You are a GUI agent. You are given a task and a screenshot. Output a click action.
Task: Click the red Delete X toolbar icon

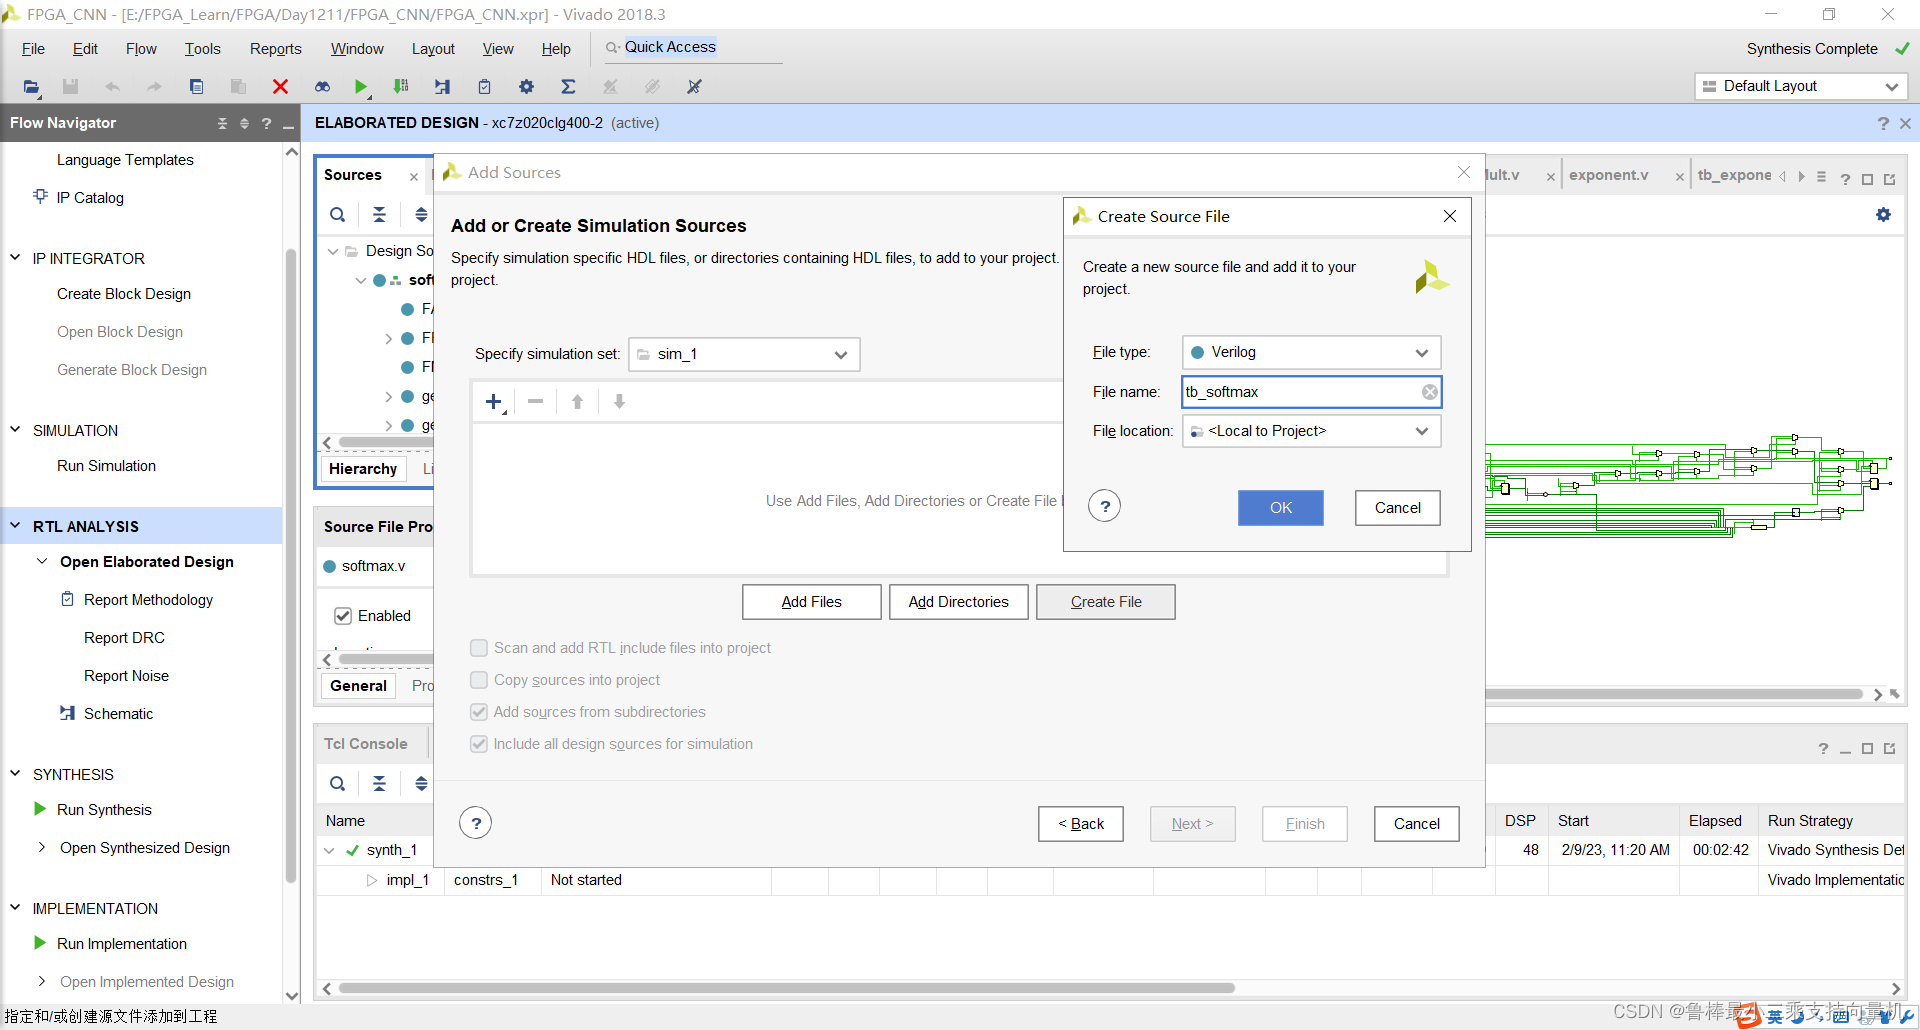click(280, 87)
